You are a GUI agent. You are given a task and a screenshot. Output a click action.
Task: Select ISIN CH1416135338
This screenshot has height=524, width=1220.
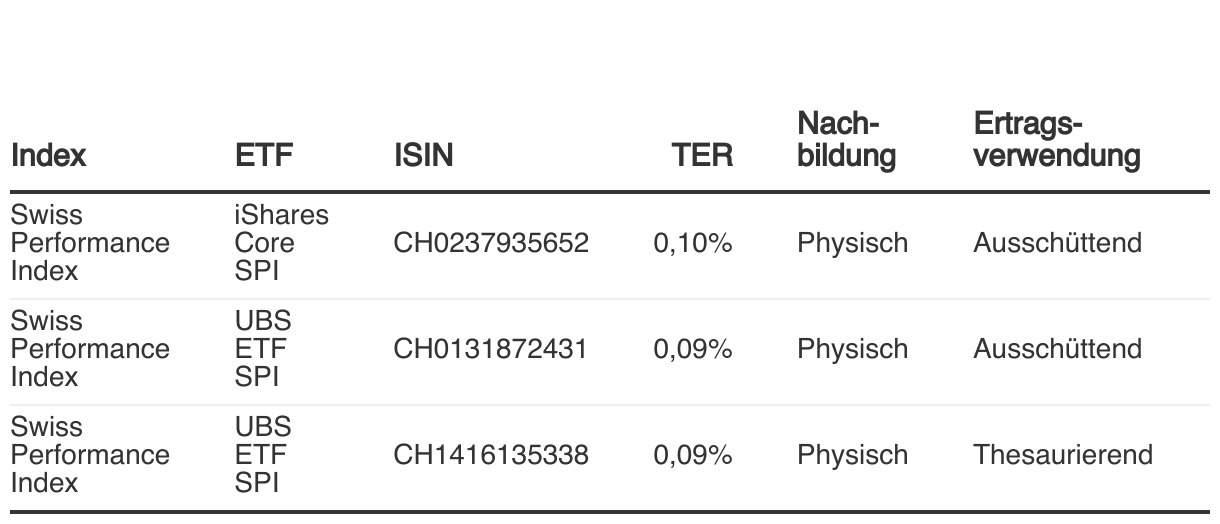click(491, 456)
